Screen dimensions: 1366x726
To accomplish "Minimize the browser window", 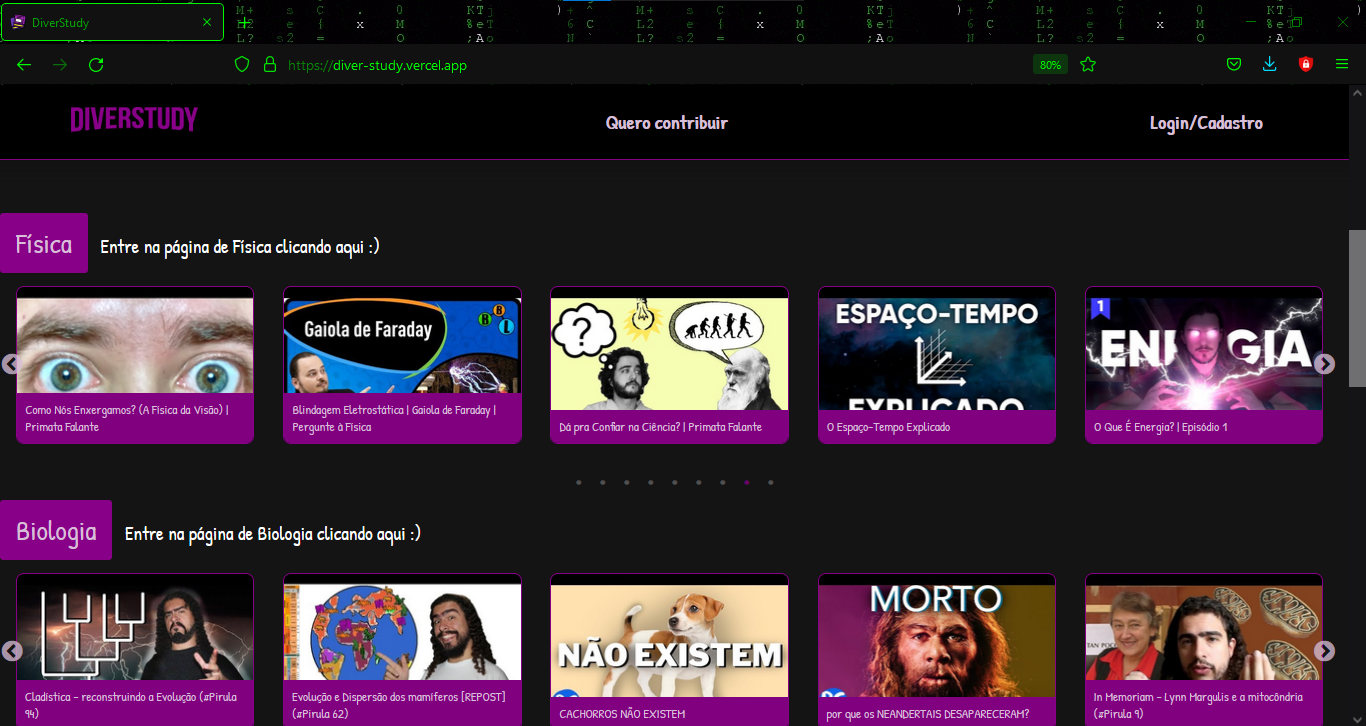I will pyautogui.click(x=1251, y=22).
